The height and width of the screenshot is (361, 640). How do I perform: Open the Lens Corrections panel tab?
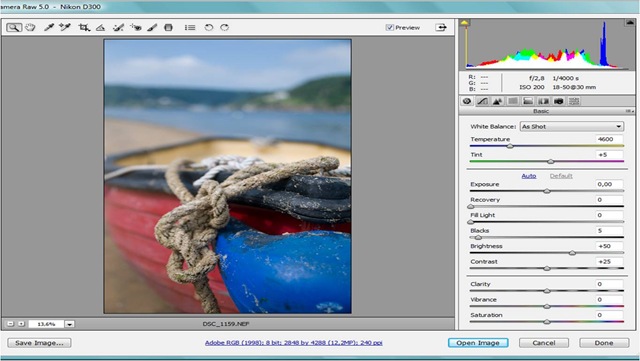click(543, 101)
